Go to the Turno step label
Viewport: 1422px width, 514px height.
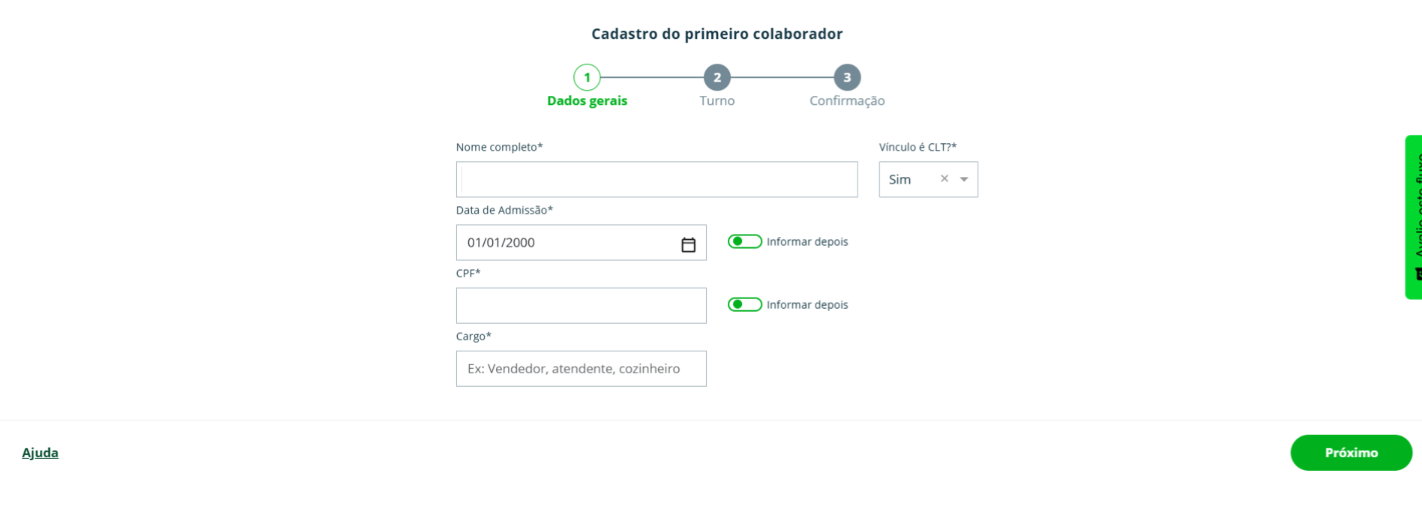(717, 101)
